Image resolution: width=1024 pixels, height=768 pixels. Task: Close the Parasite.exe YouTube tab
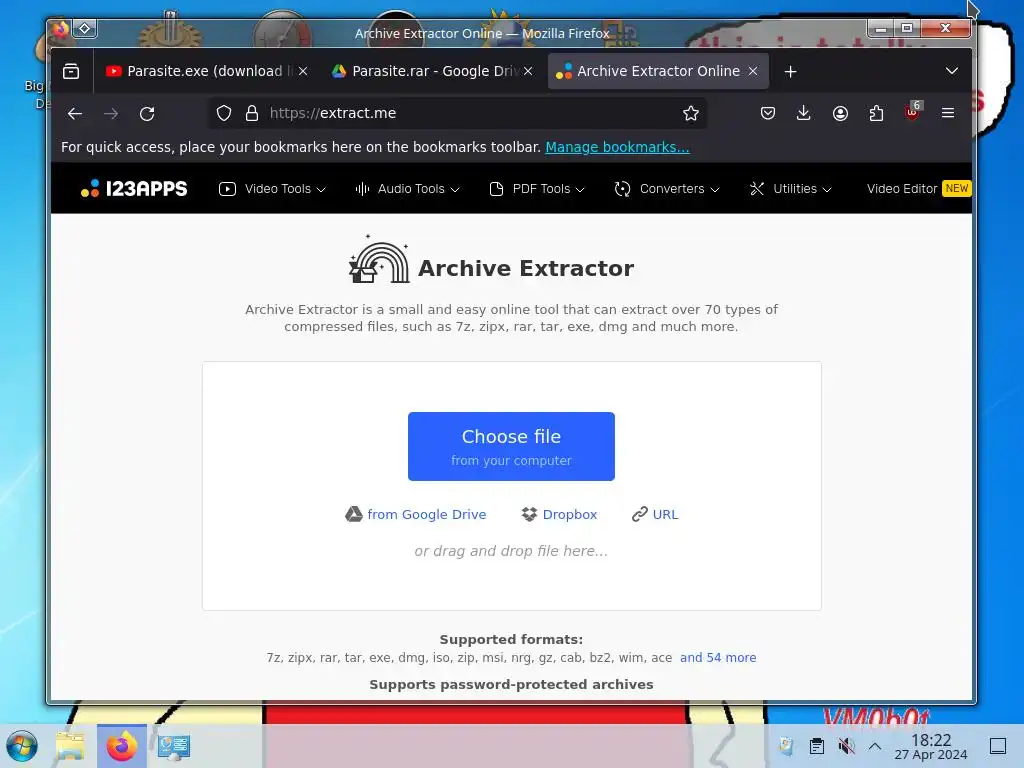(303, 71)
